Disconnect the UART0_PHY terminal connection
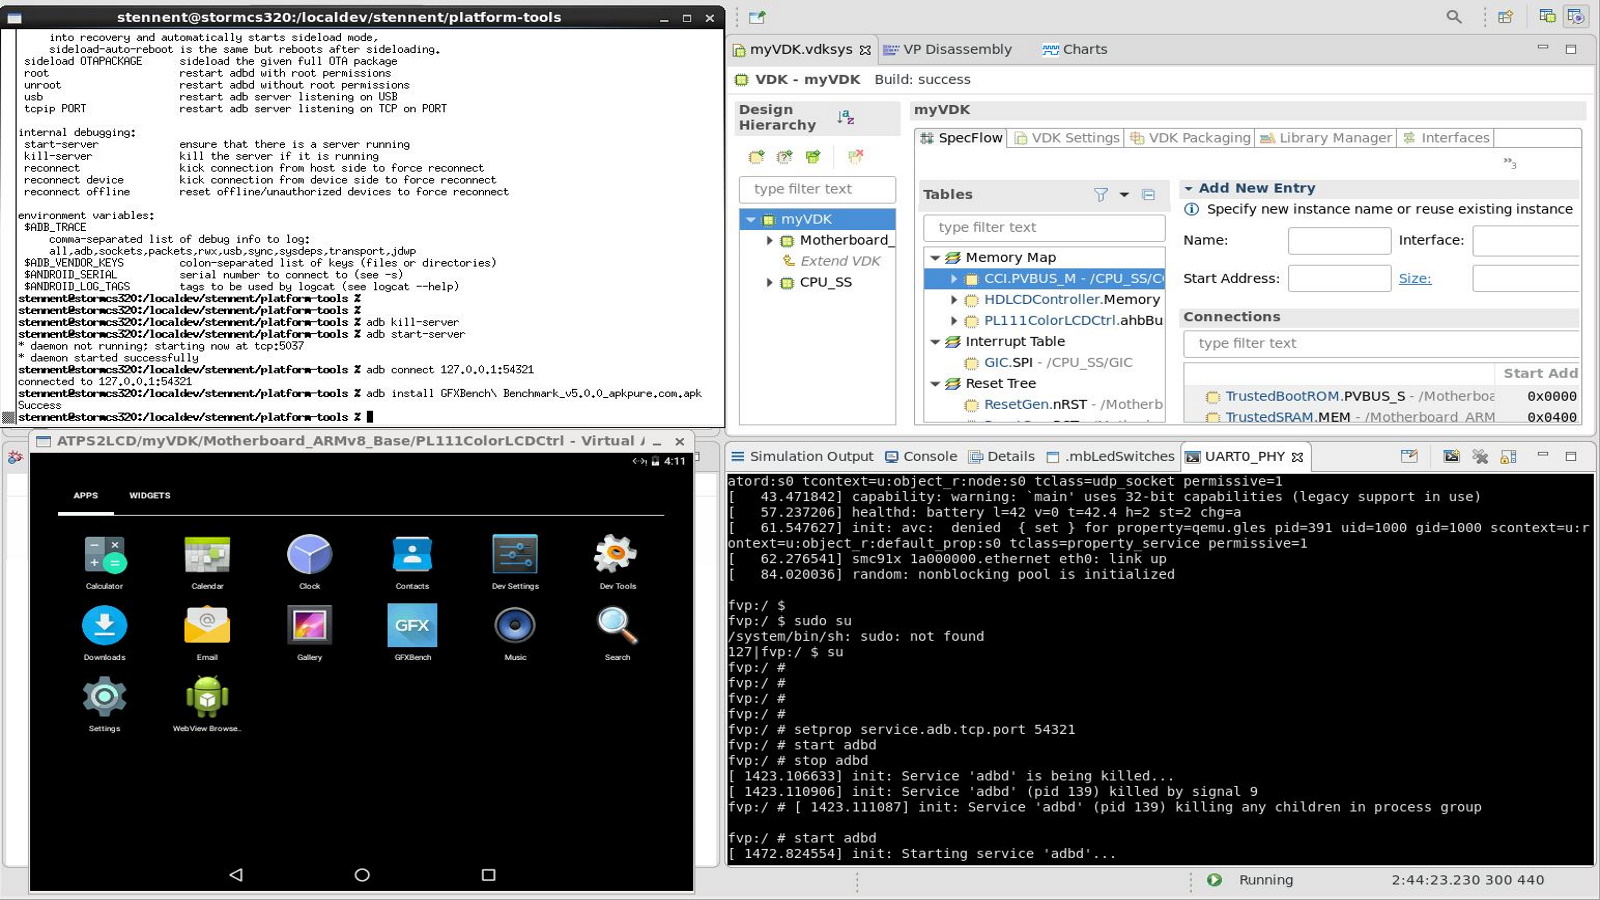The image size is (1600, 900). (1480, 456)
